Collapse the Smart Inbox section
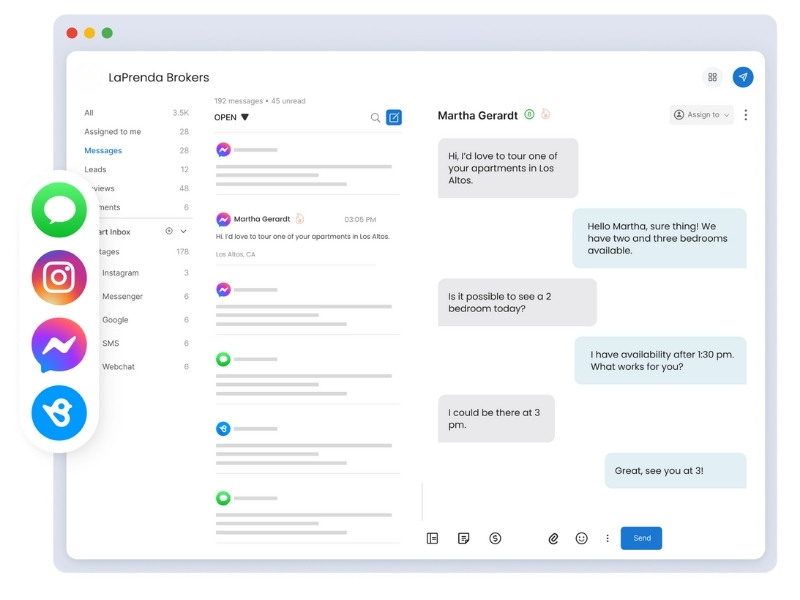Screen dimensions: 800x600 pyautogui.click(x=182, y=230)
